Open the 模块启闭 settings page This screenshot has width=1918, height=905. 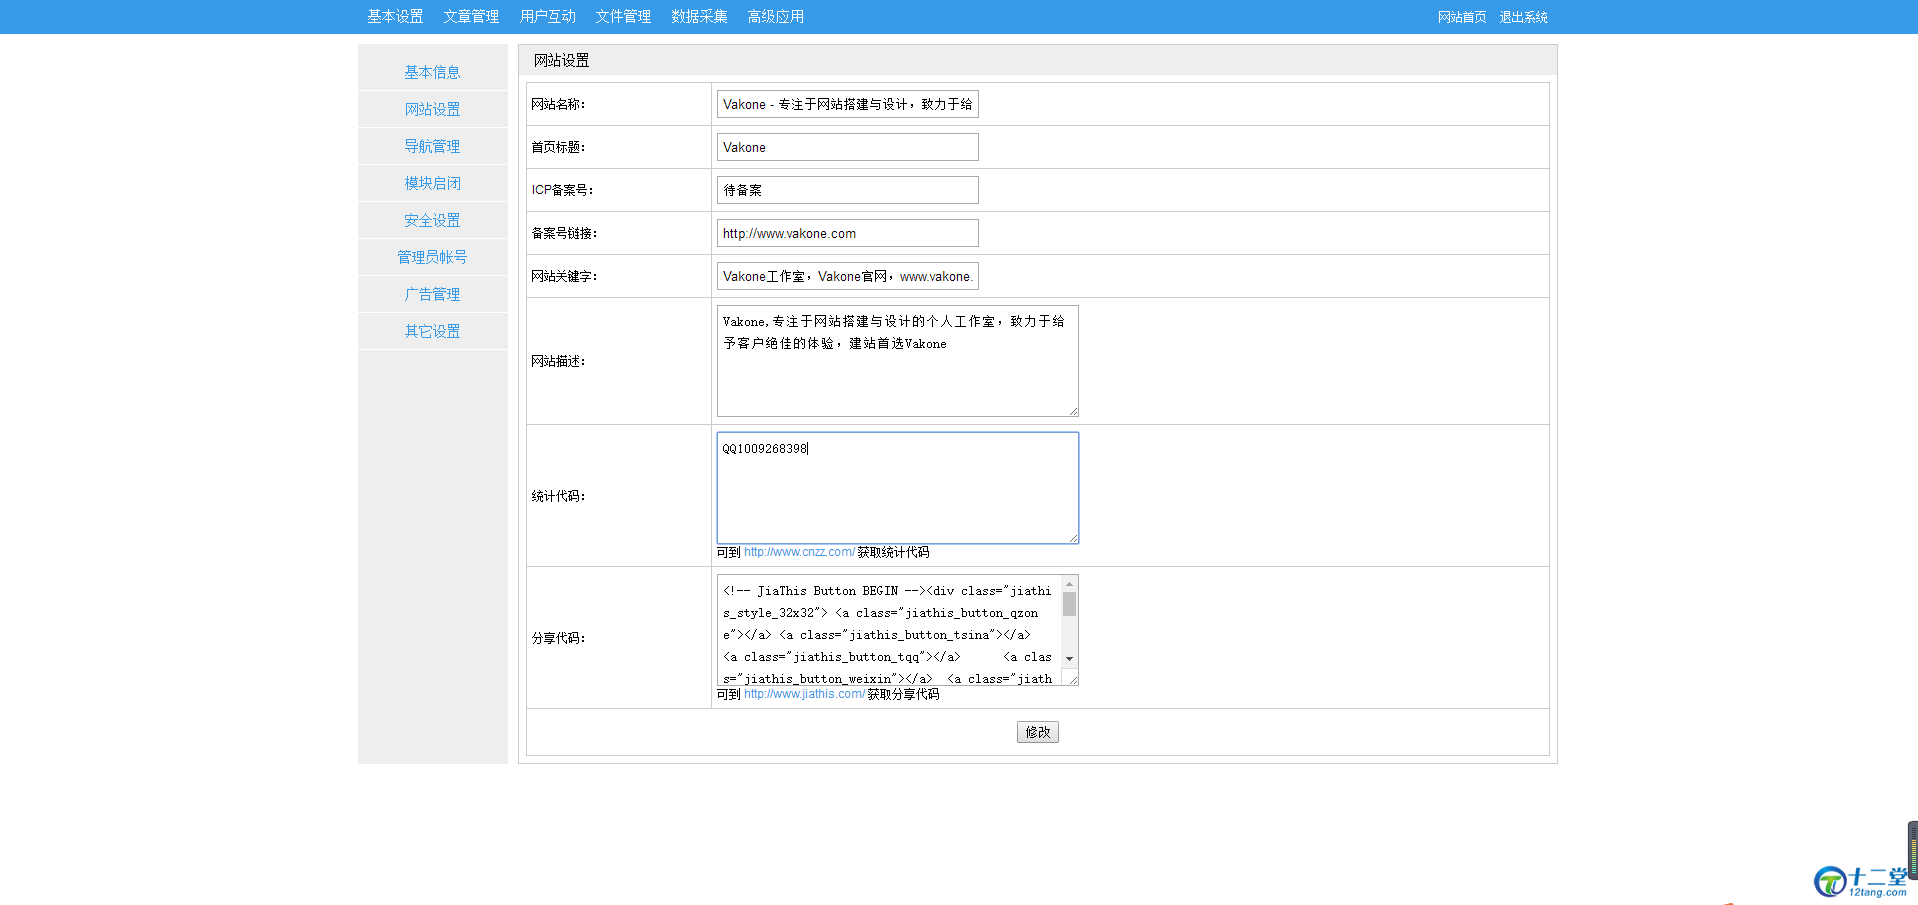coord(432,182)
